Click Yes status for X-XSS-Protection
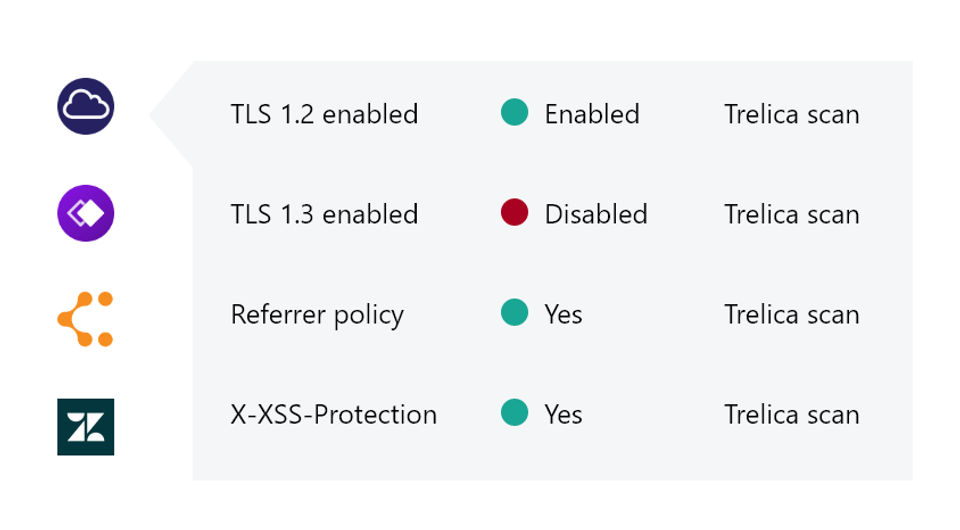Screen dimensions: 960x530 point(563,414)
